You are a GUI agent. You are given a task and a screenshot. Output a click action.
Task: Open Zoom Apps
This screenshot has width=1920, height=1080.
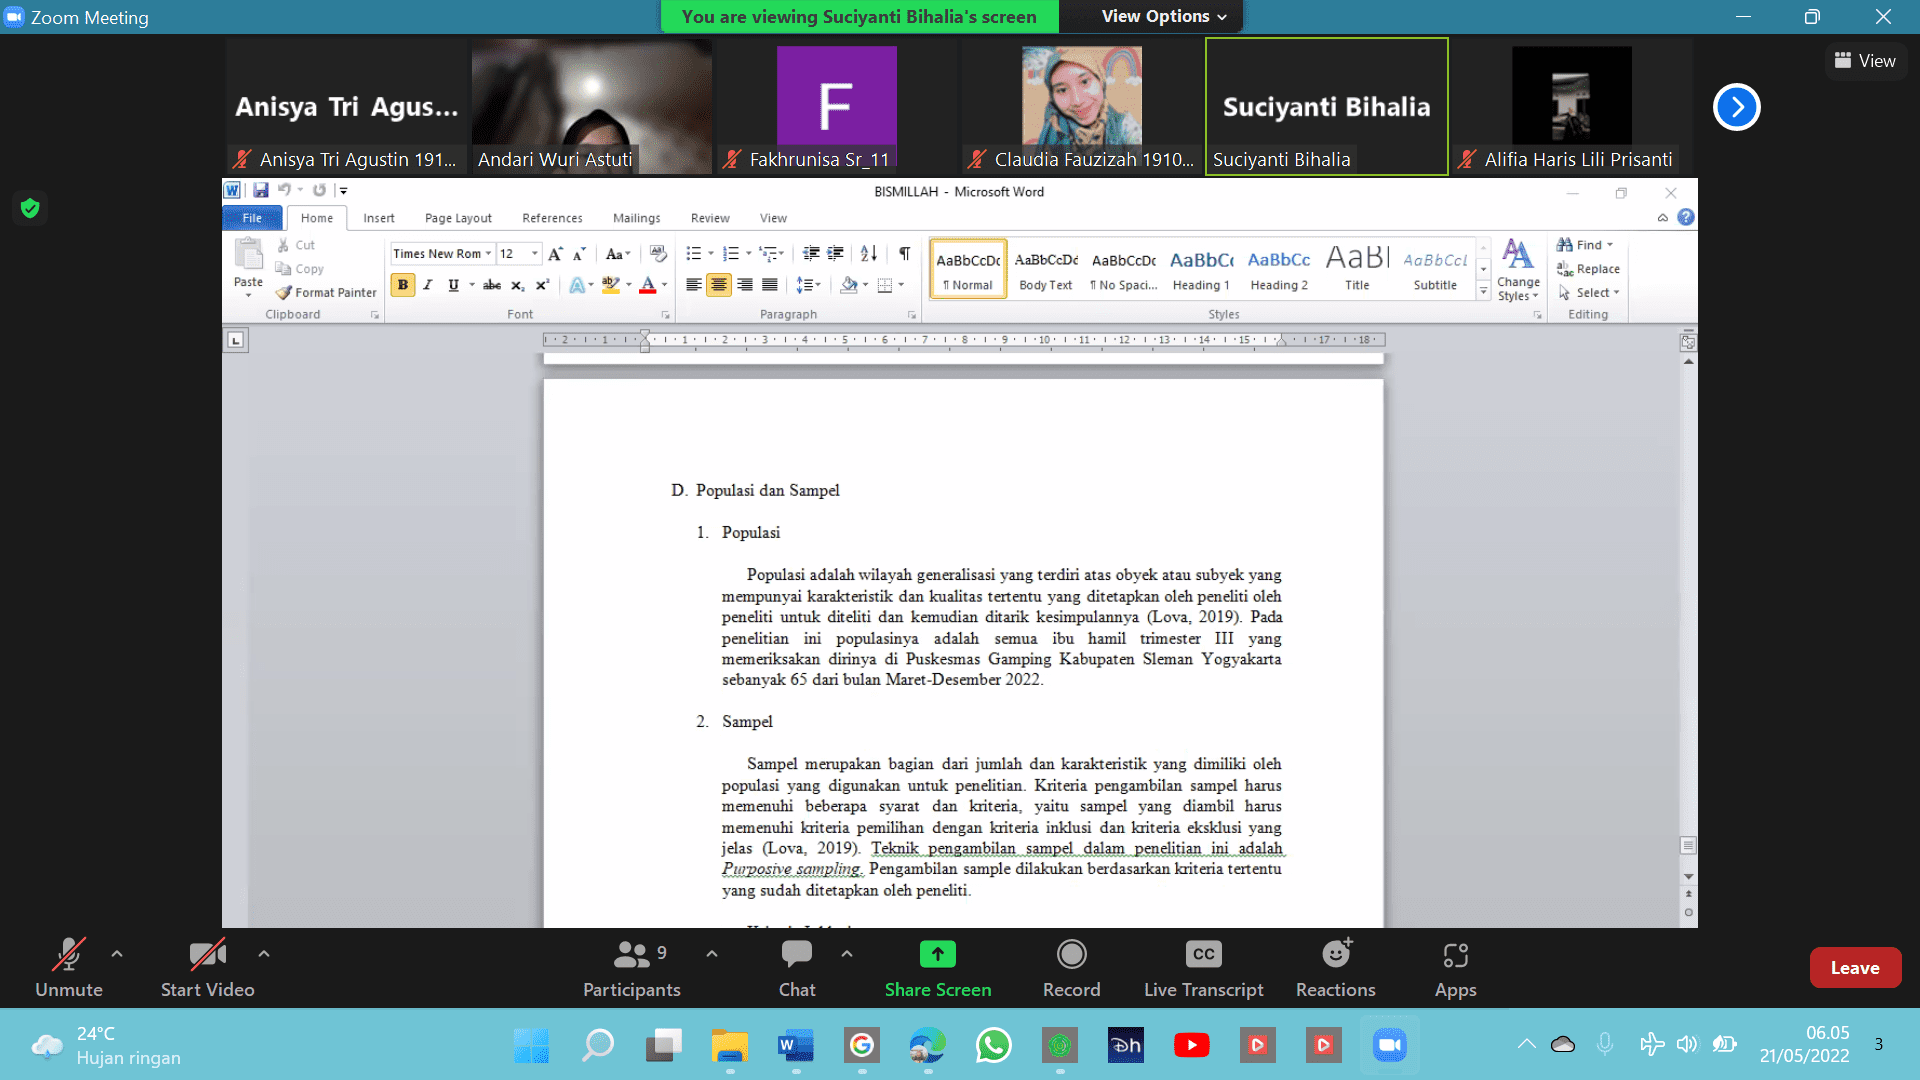[1455, 968]
